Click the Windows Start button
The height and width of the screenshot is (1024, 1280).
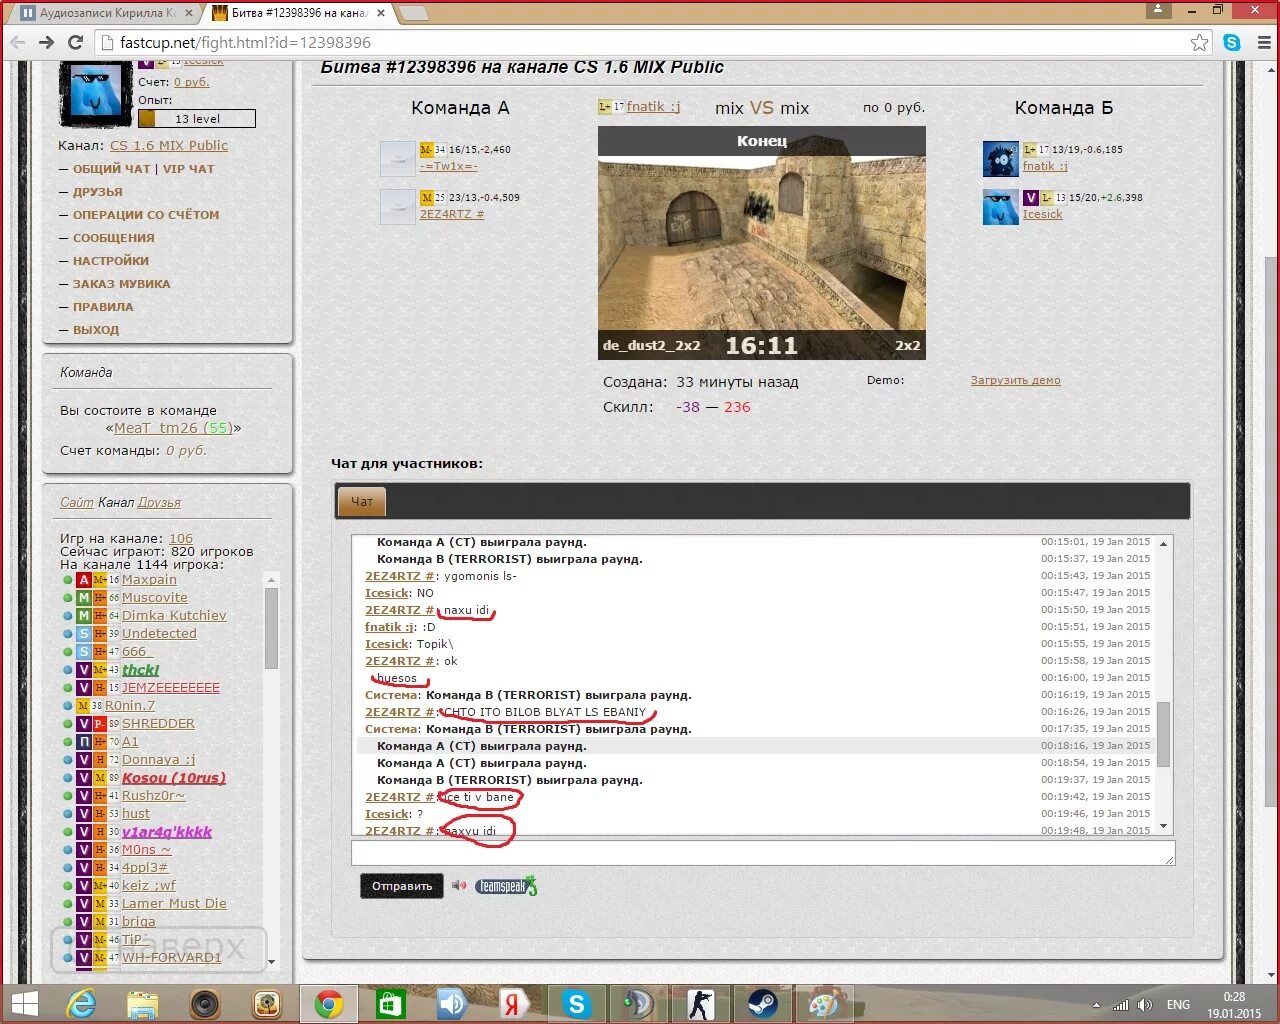(x=23, y=1003)
